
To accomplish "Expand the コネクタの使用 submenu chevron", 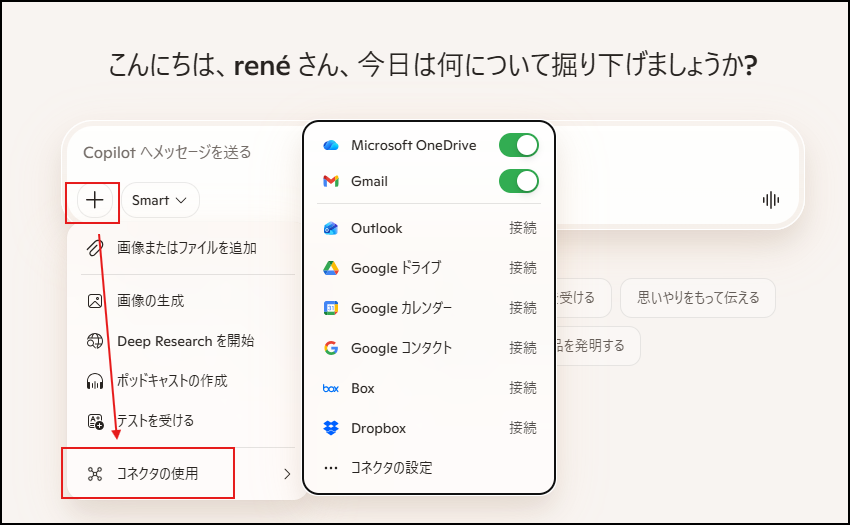I will (x=287, y=474).
